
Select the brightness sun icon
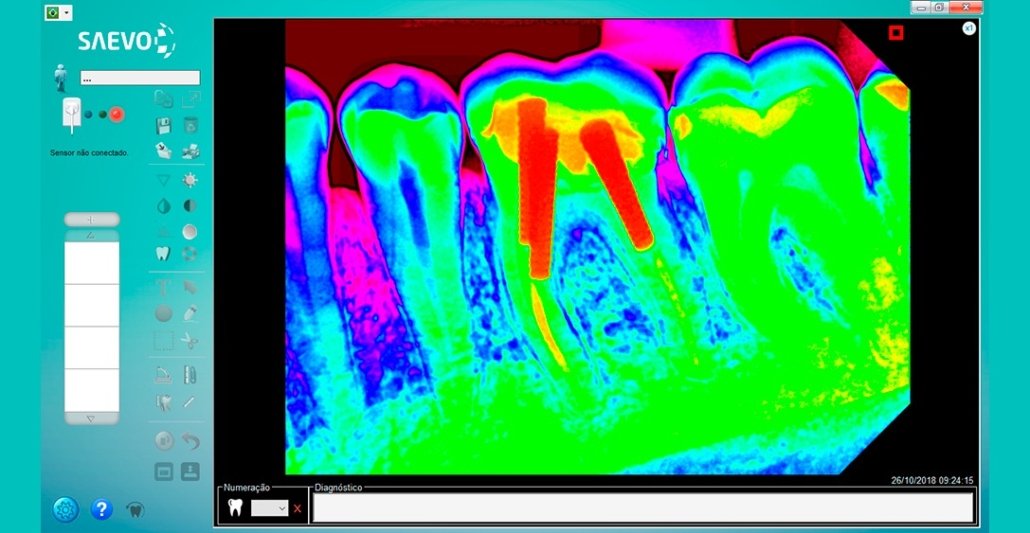(190, 180)
